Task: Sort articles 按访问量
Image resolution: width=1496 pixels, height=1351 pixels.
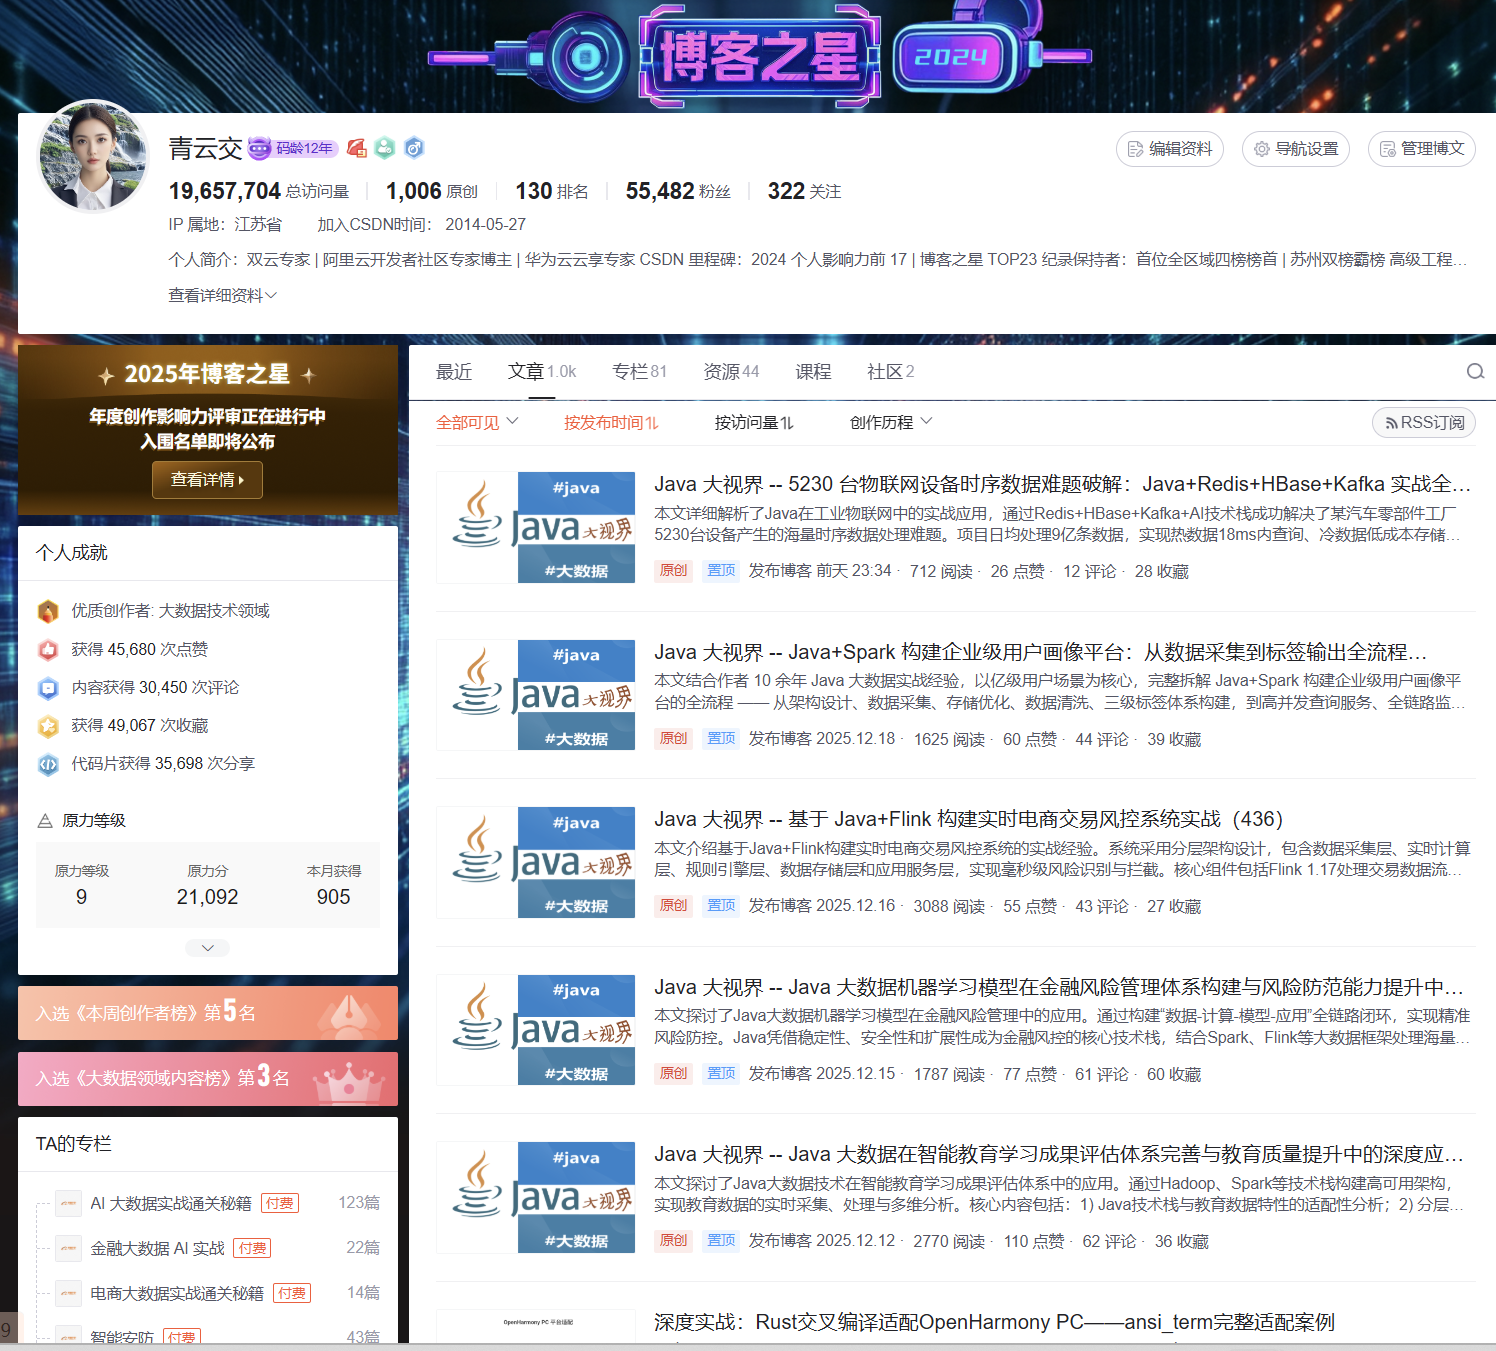Action: tap(754, 423)
